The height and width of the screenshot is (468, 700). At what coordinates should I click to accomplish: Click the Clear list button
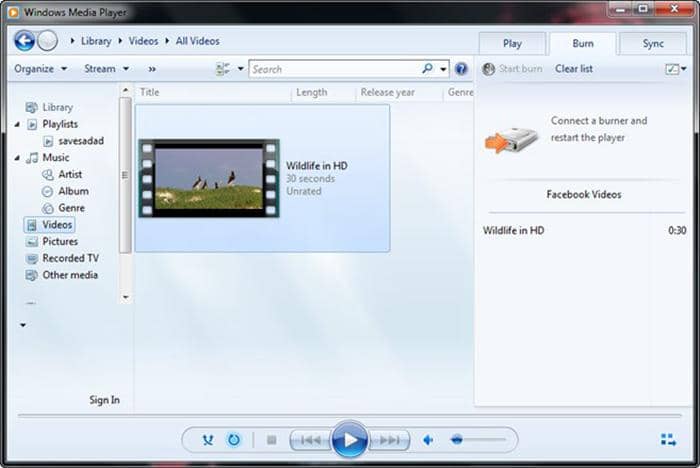574,69
